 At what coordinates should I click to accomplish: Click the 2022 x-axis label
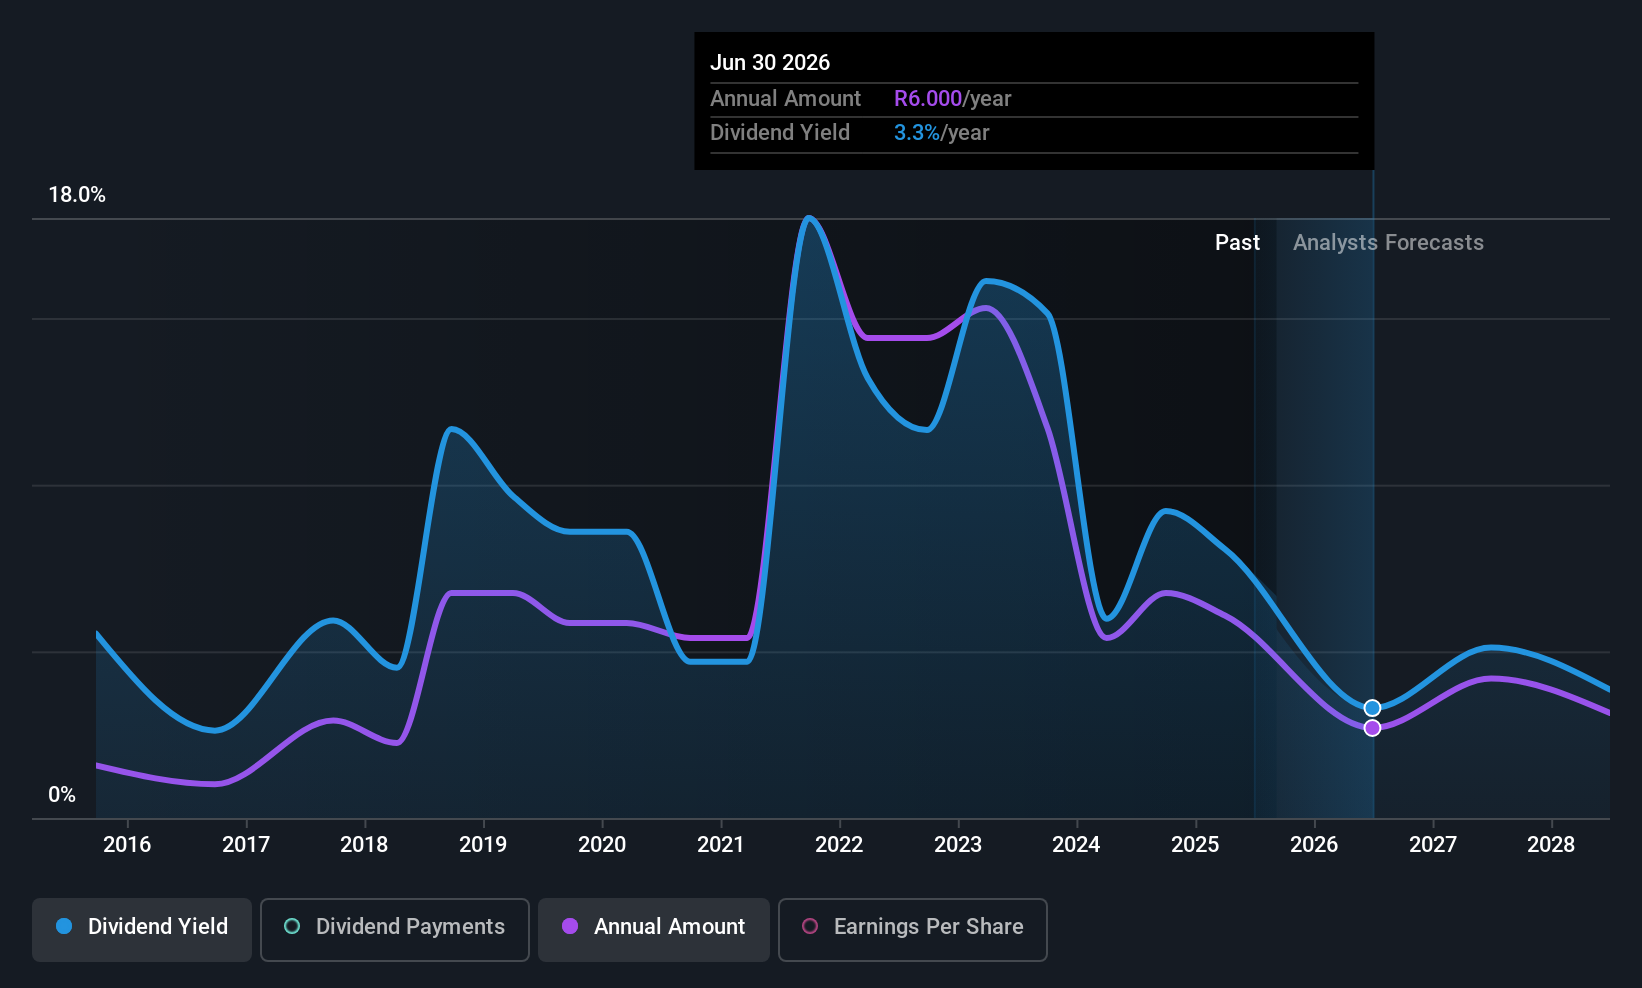839,845
